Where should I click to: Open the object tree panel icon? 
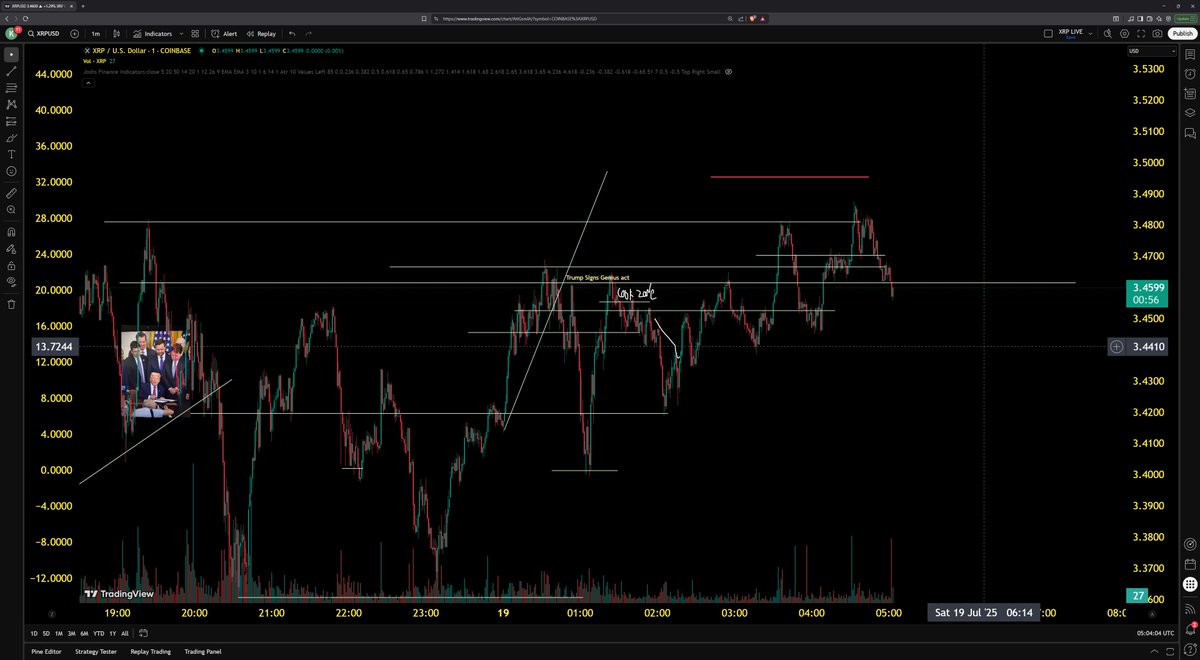click(x=1190, y=113)
